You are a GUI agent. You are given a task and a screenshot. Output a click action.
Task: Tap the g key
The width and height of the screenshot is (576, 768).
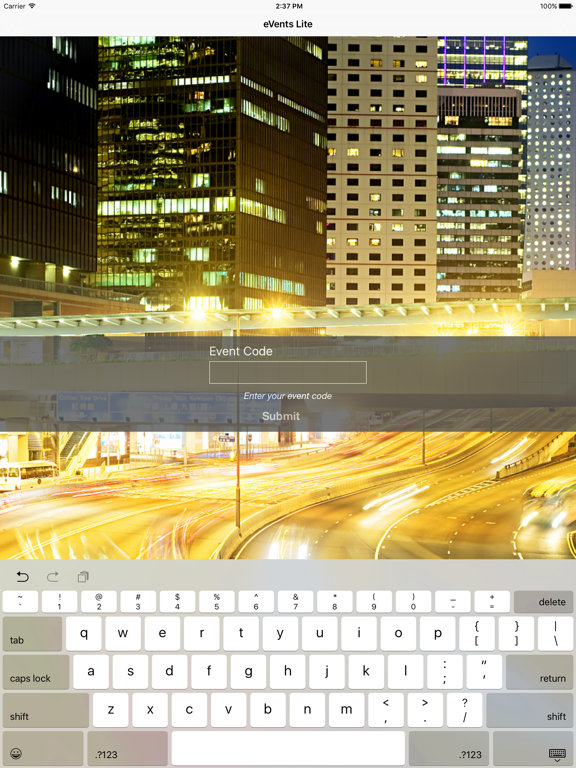pyautogui.click(x=248, y=672)
